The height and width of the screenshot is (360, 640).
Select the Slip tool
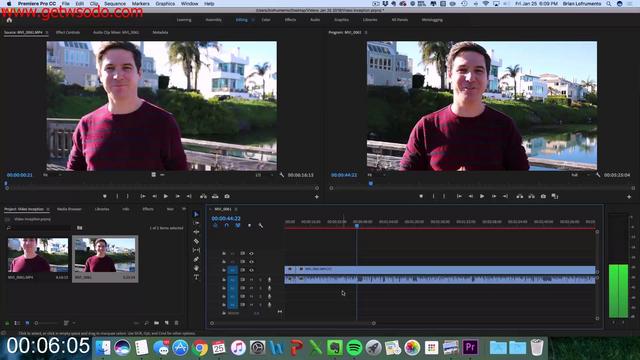(196, 250)
